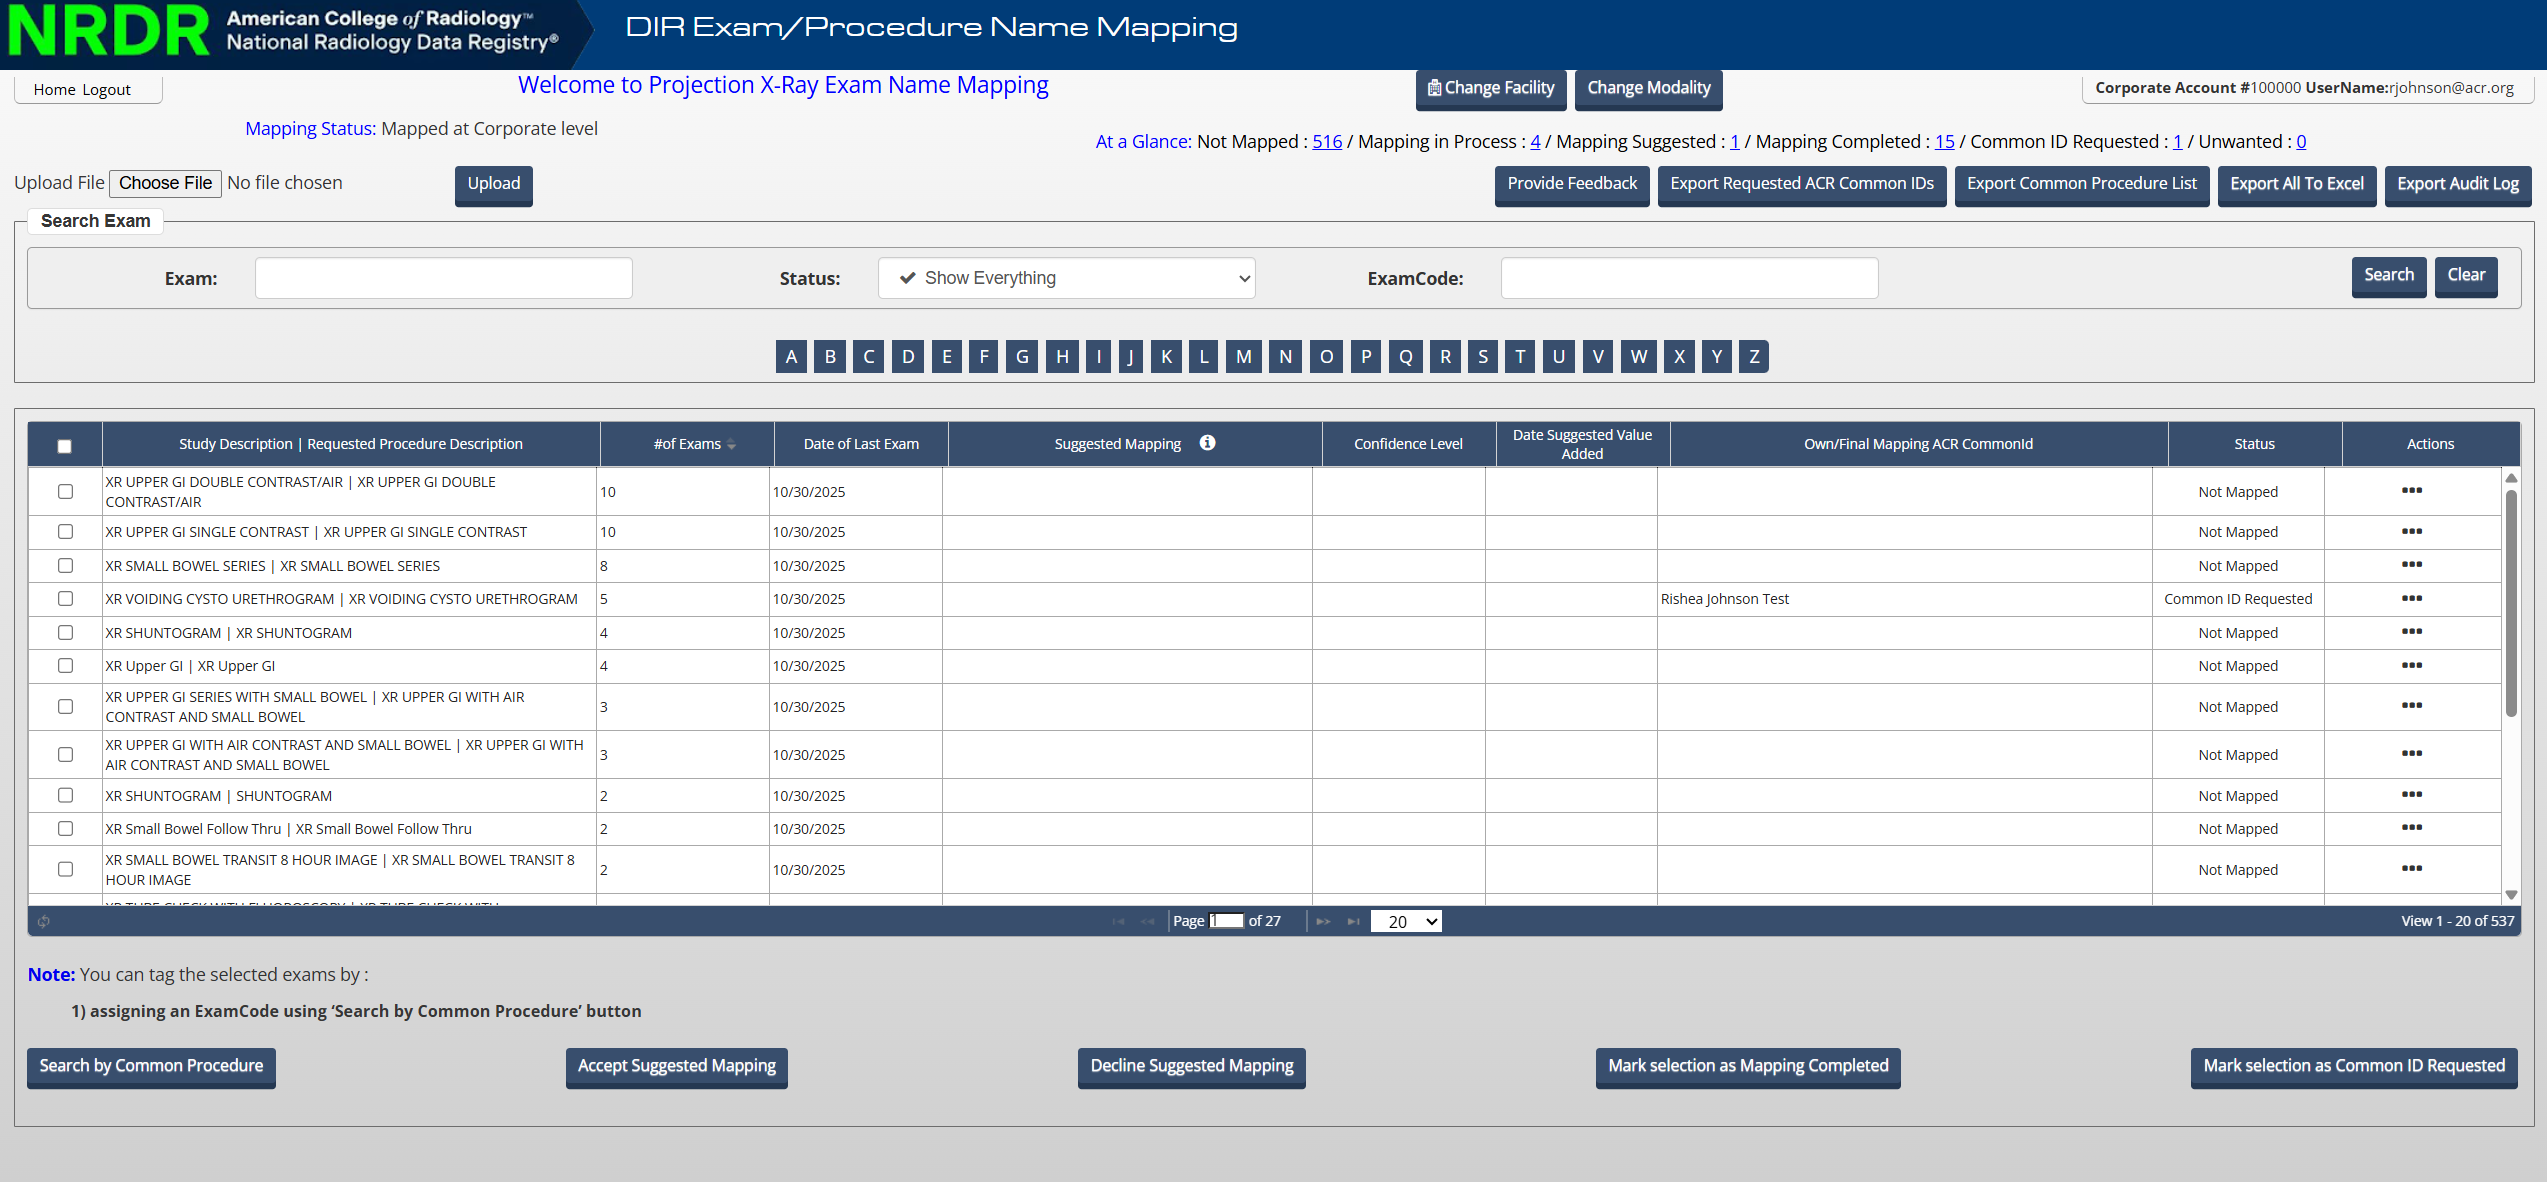Viewport: 2547px width, 1182px height.
Task: Expand the rows-per-page dropdown showing 20
Action: [1406, 921]
